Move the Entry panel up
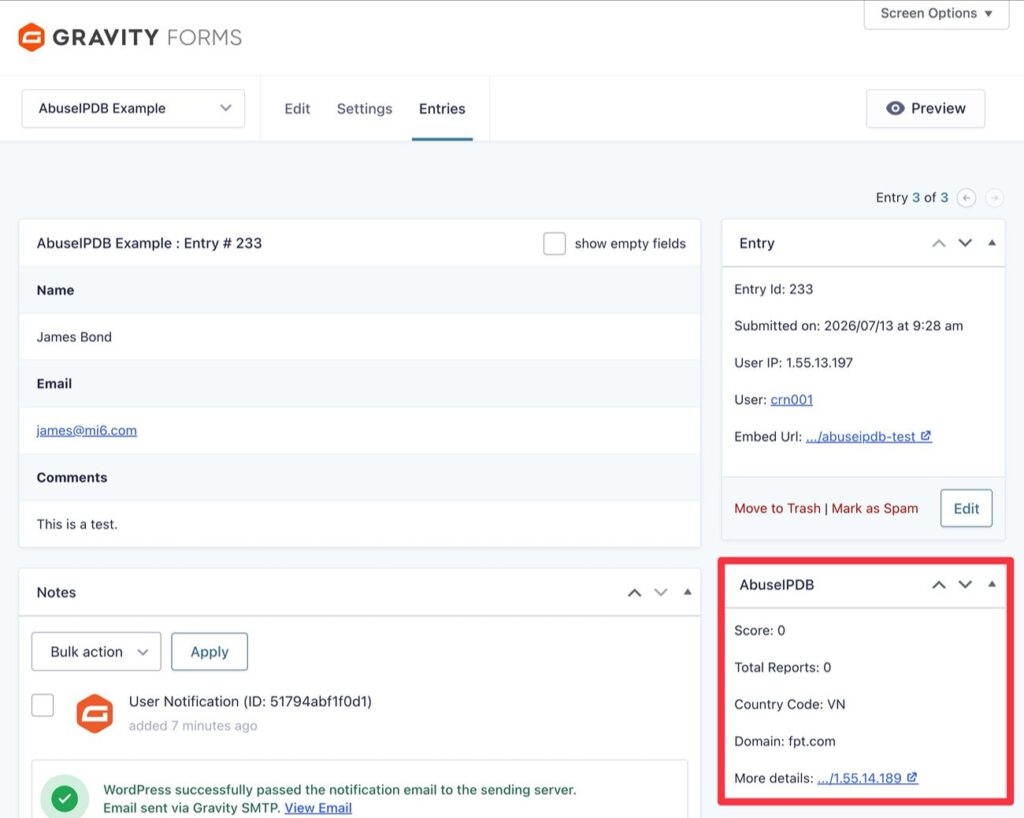Image resolution: width=1024 pixels, height=818 pixels. (938, 244)
